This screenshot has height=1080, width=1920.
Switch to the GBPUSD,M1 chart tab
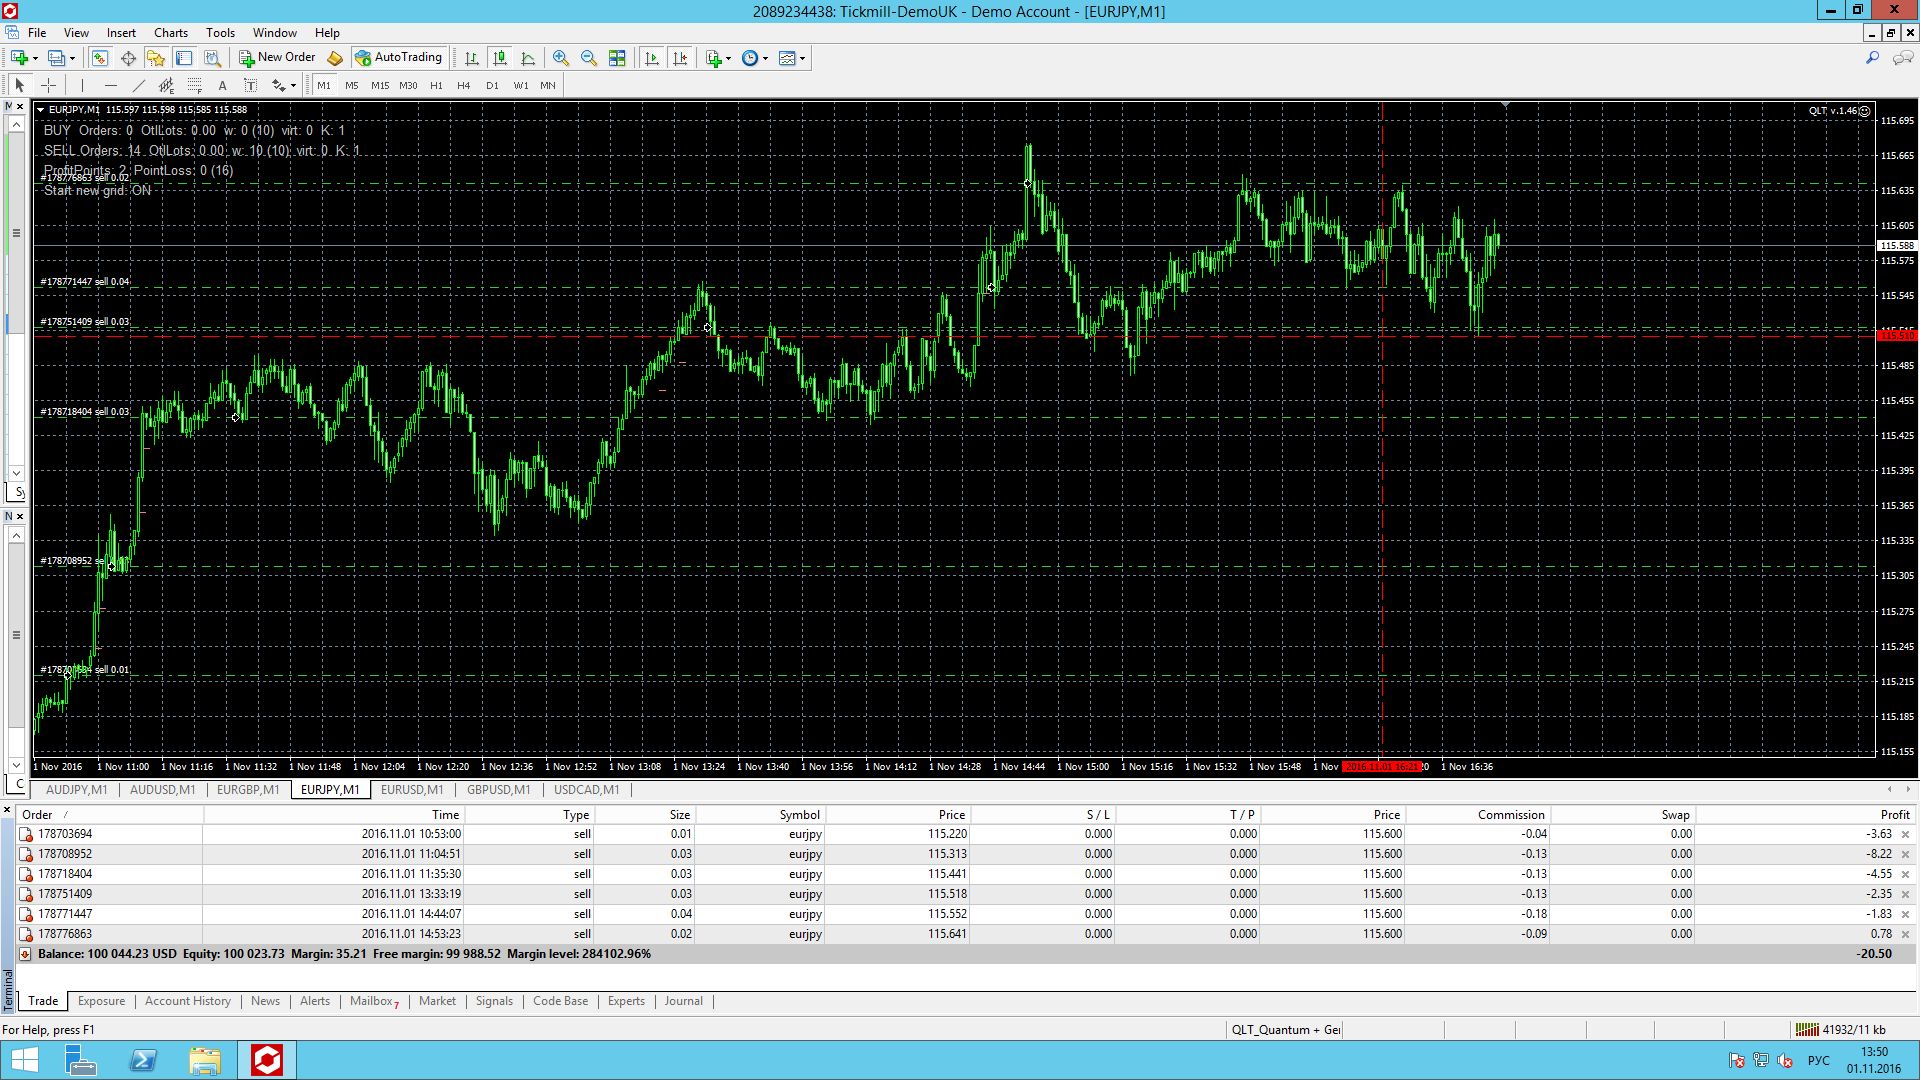click(x=499, y=790)
